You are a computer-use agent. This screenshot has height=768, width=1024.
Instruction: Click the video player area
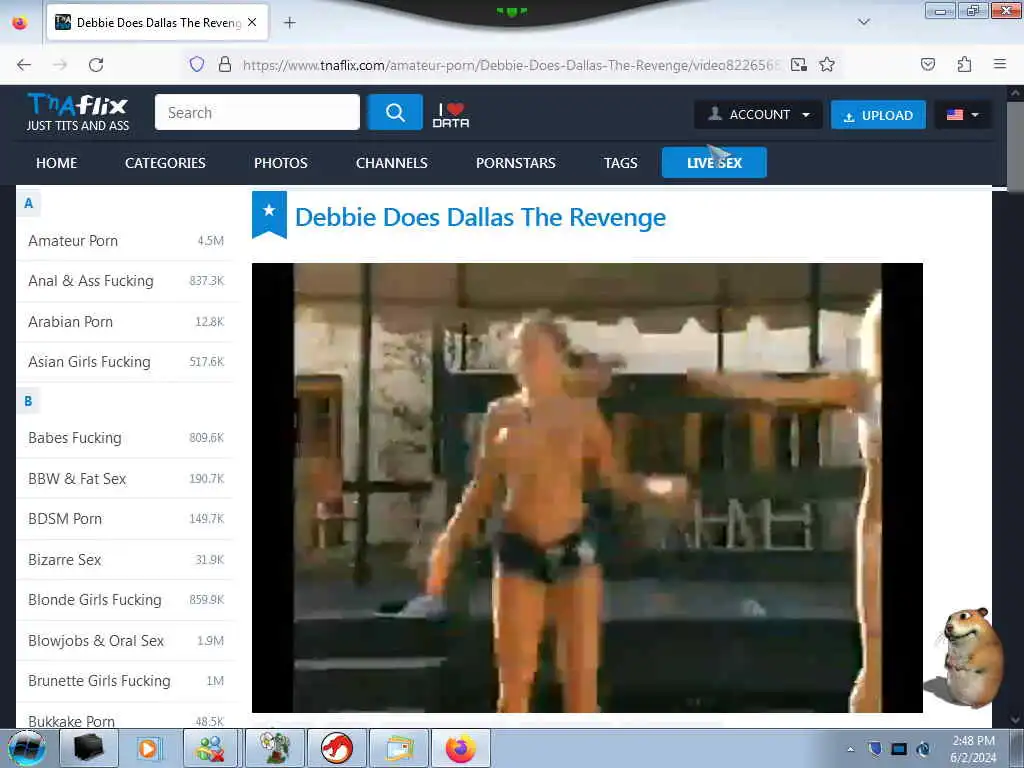pyautogui.click(x=587, y=488)
